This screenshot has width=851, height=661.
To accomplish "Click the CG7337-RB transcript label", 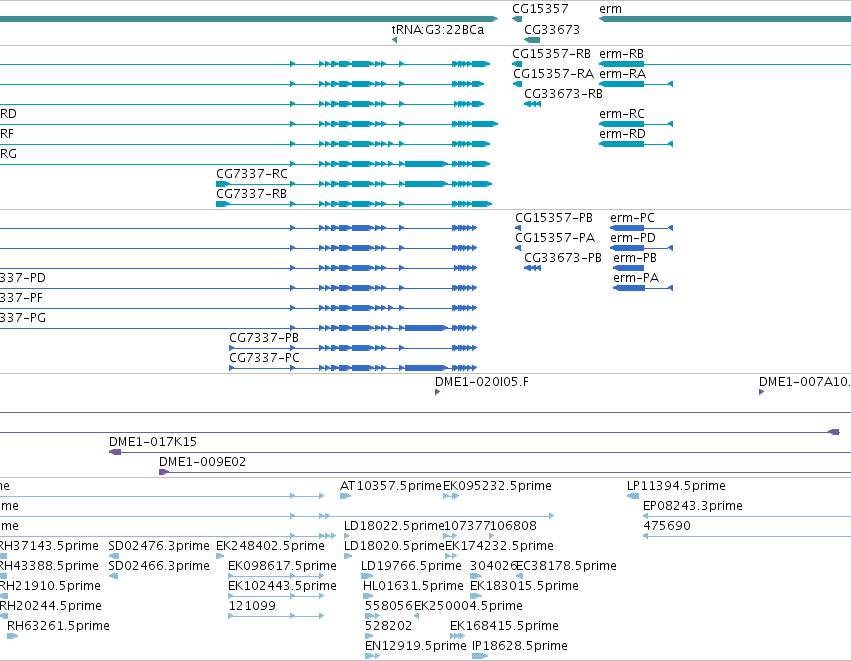I will tap(251, 194).
